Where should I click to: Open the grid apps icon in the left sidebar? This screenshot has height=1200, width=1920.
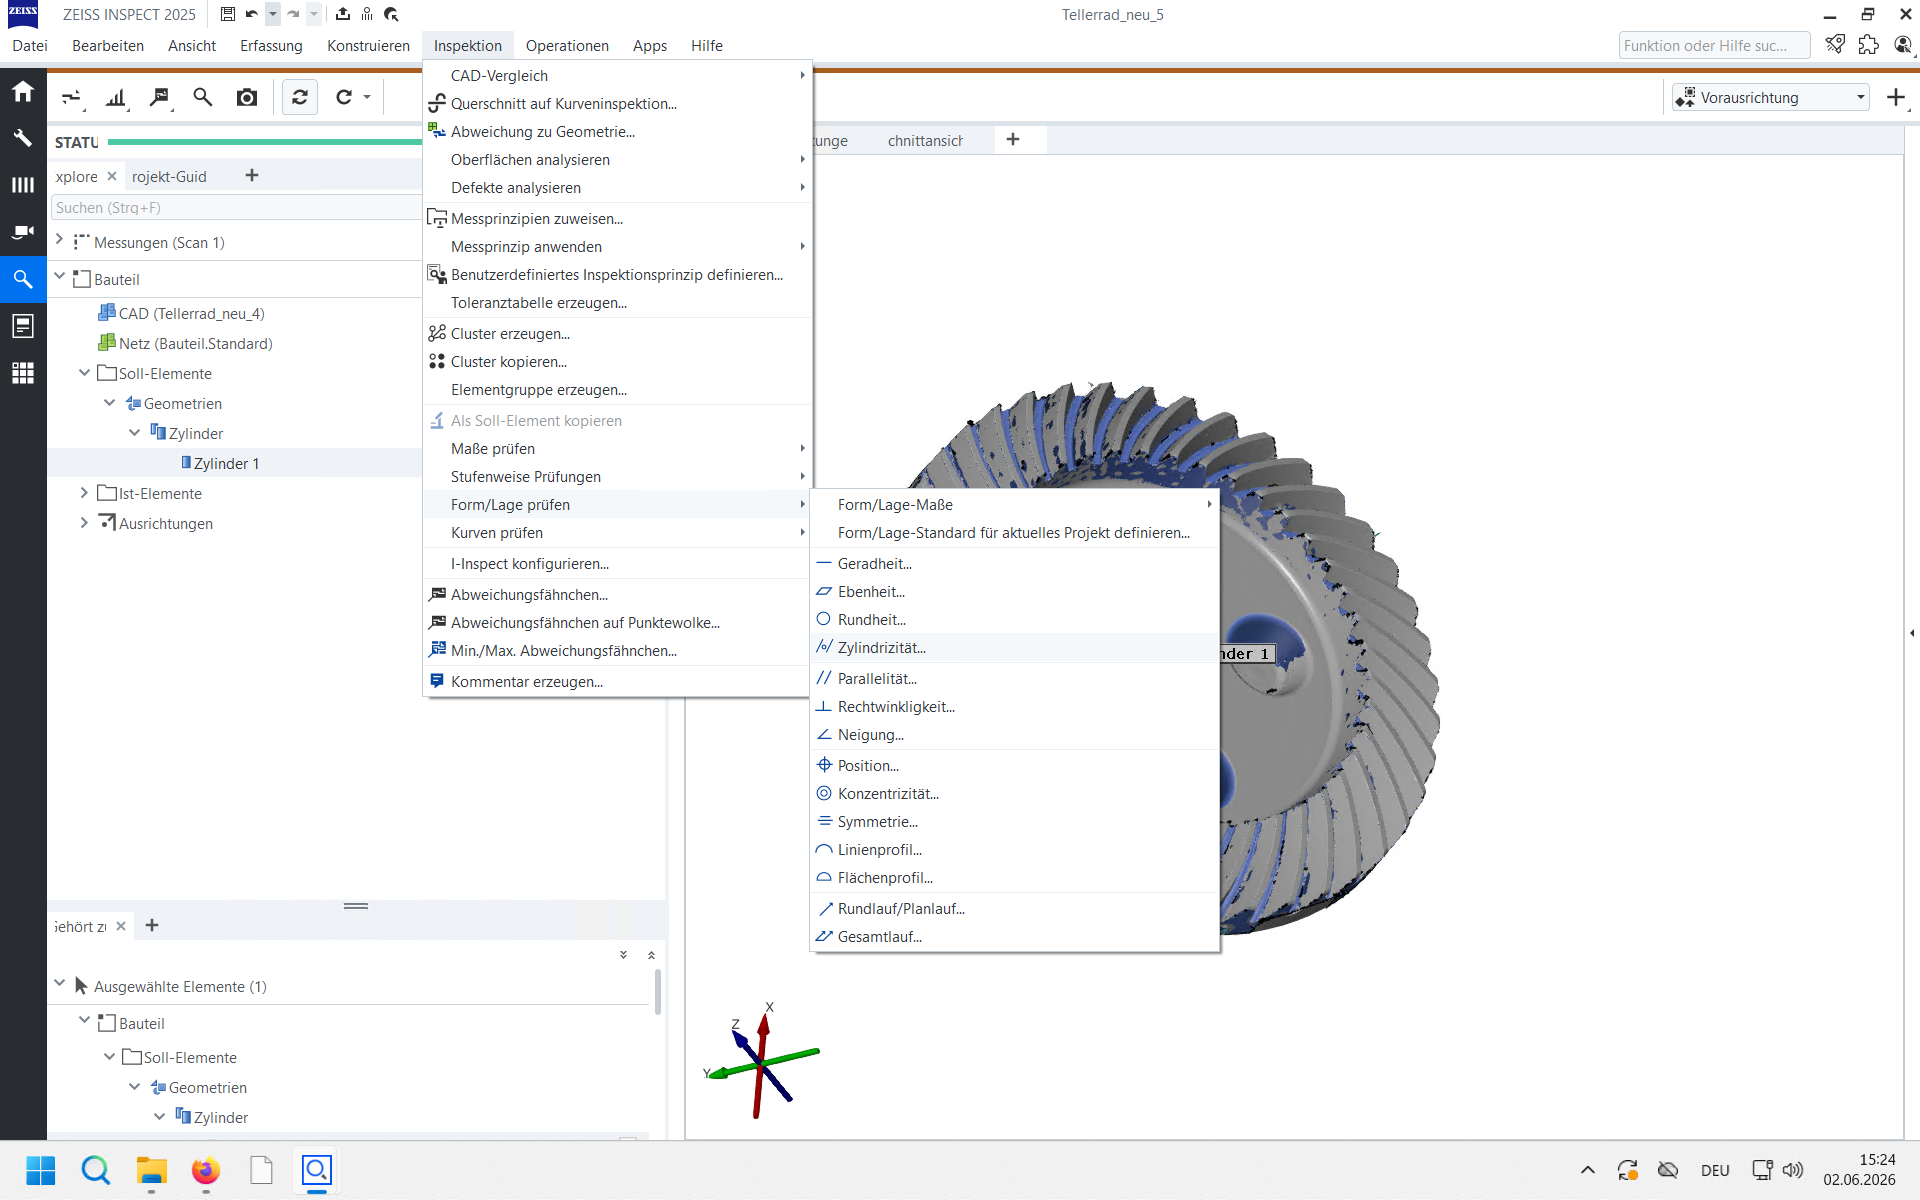[x=23, y=373]
